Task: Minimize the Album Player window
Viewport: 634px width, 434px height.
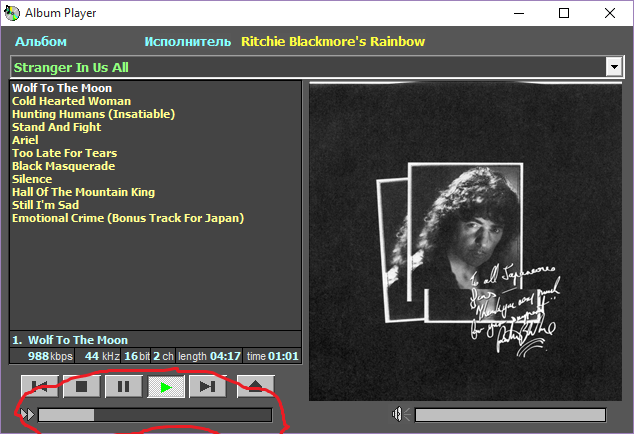Action: click(x=519, y=13)
